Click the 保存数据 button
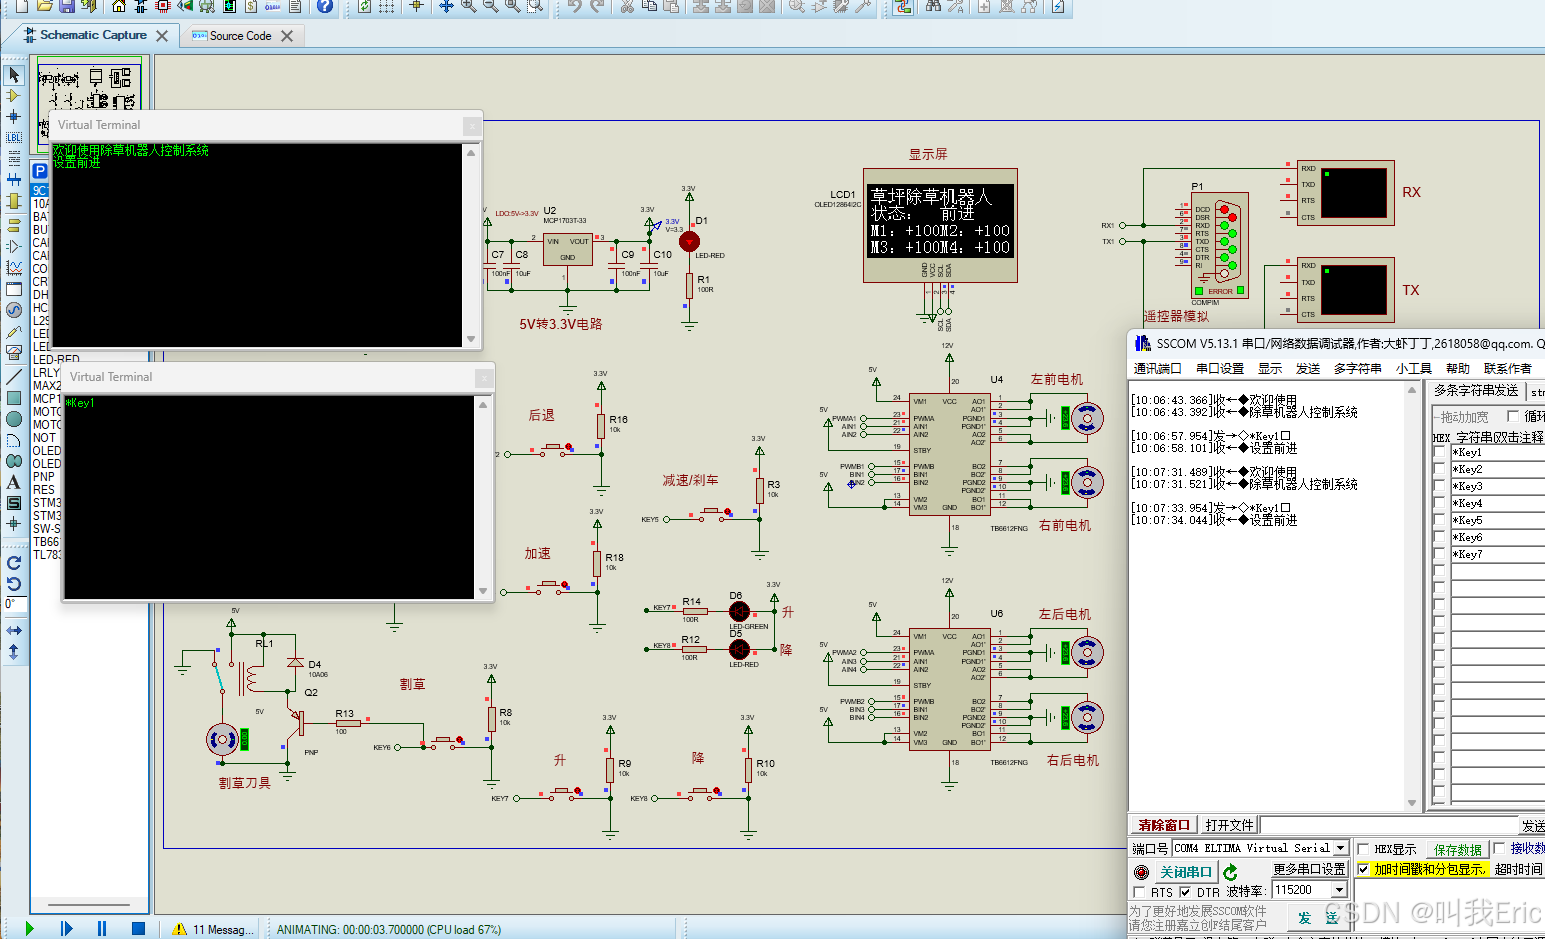 tap(1458, 850)
